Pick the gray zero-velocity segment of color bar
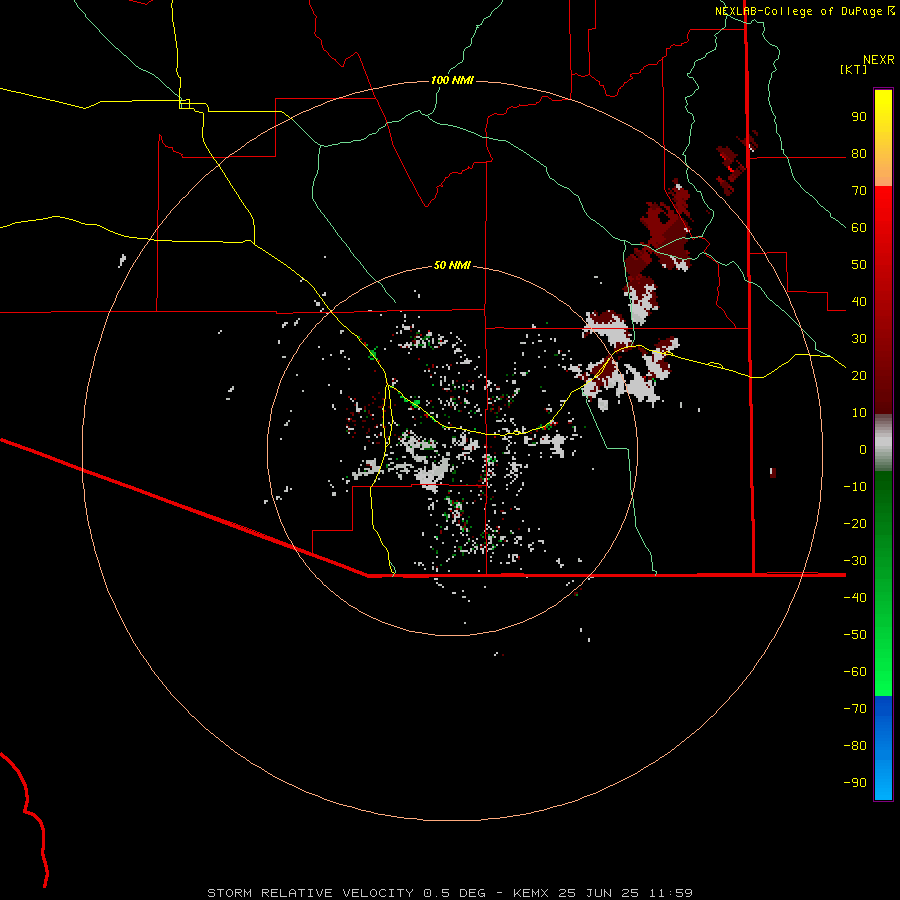Image resolution: width=900 pixels, height=900 pixels. tap(883, 443)
